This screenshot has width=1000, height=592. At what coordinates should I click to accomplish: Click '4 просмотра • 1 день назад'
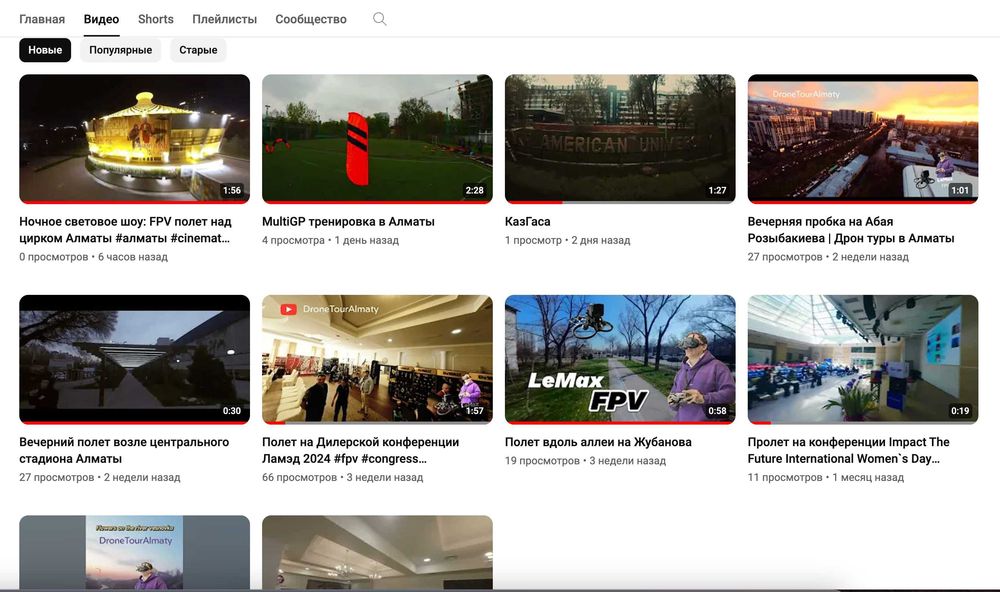(x=330, y=240)
